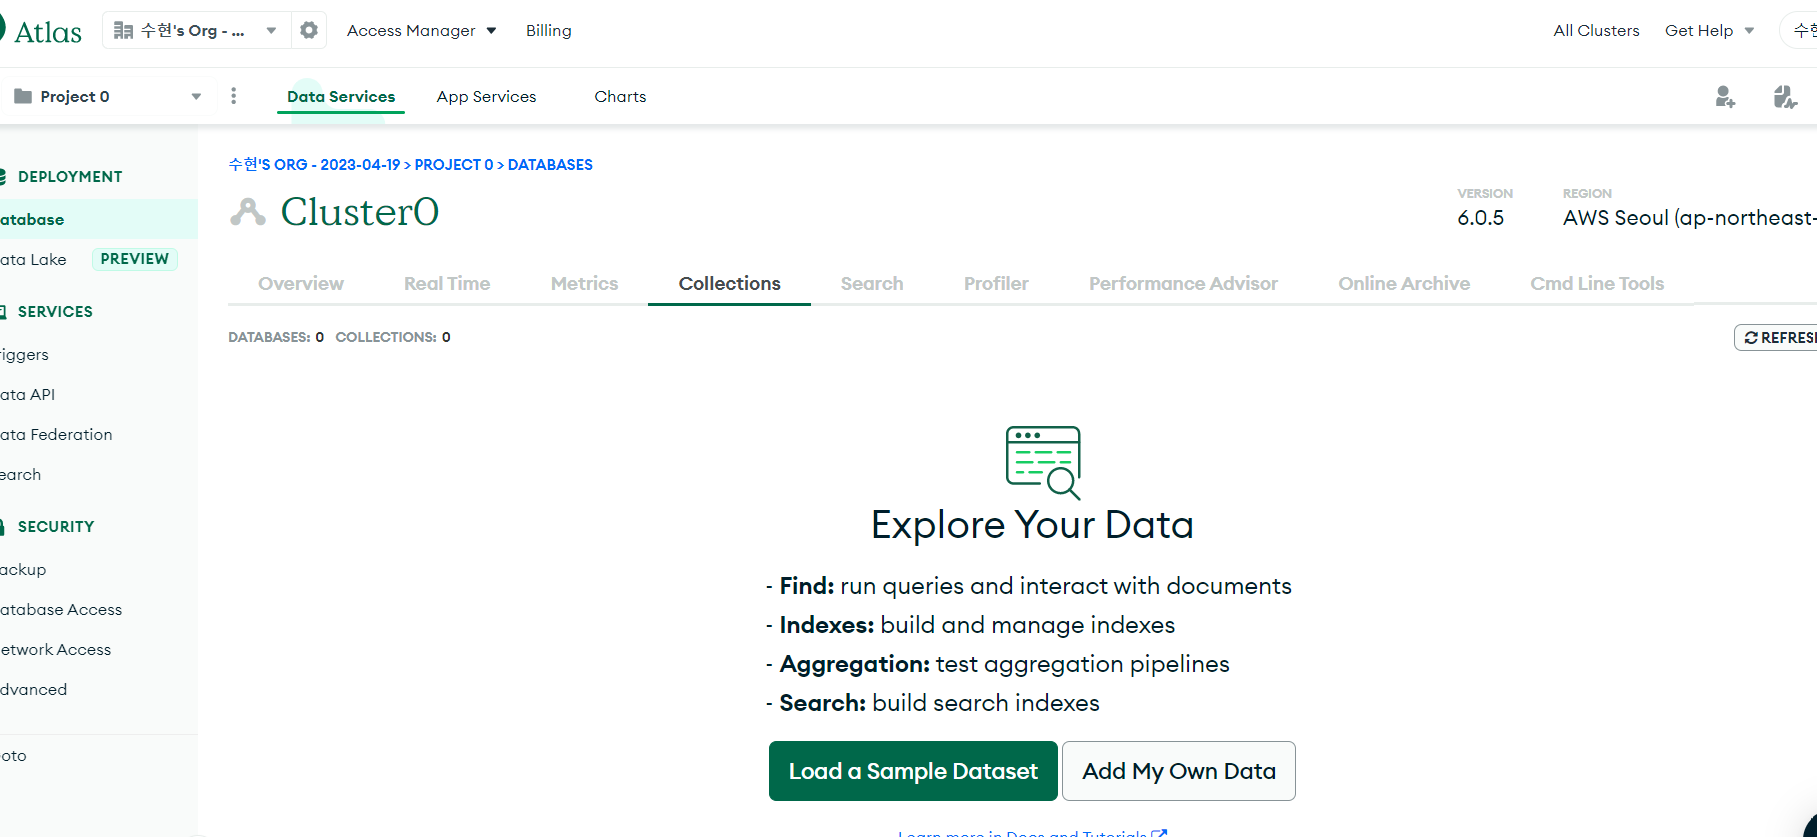Open Data Lake in the sidebar
Screen dimensions: 1817x837
point(33,259)
